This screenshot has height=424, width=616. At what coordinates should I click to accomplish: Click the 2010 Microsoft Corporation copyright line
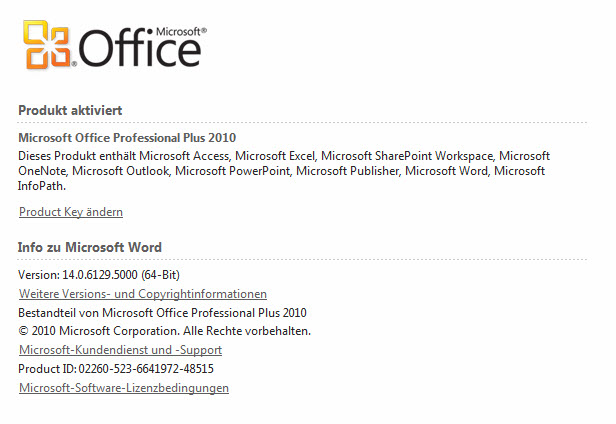coord(165,331)
